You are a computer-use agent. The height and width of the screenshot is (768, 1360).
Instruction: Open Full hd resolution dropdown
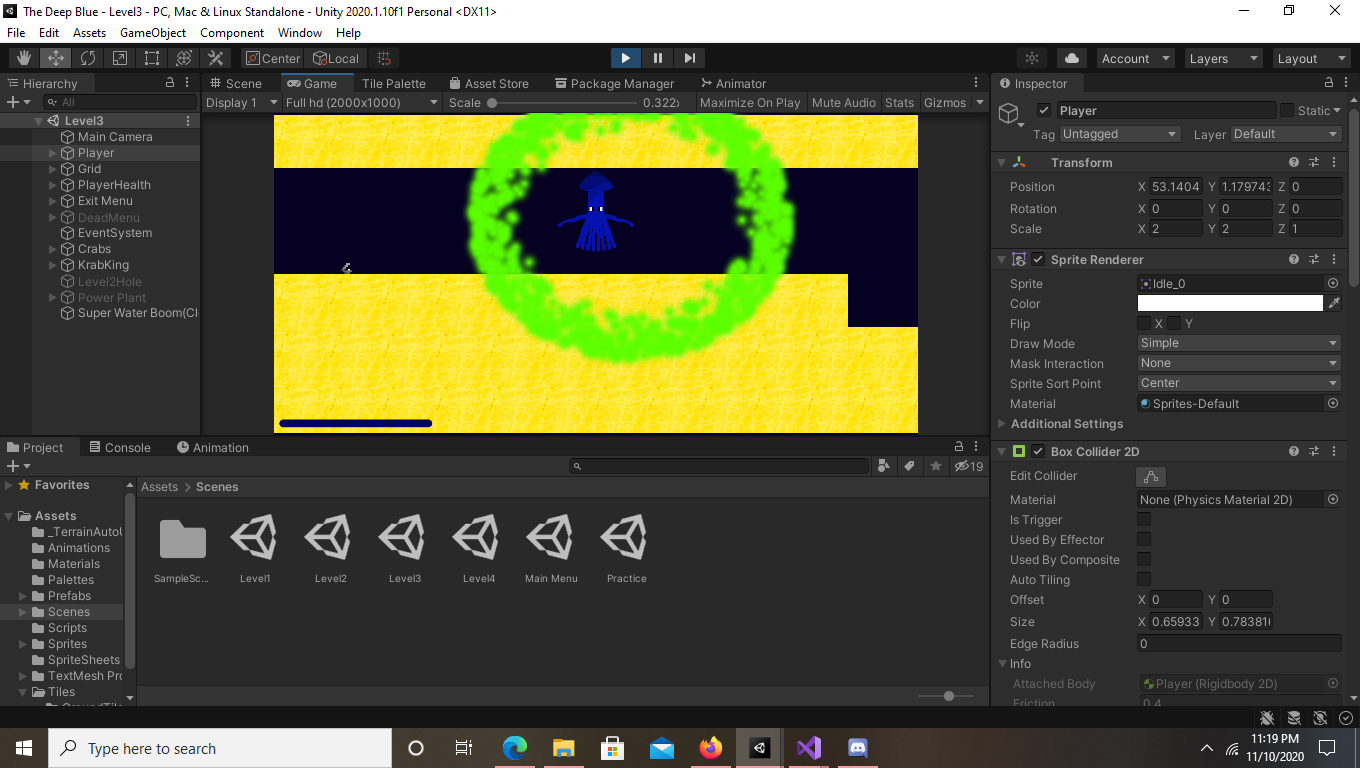(361, 102)
